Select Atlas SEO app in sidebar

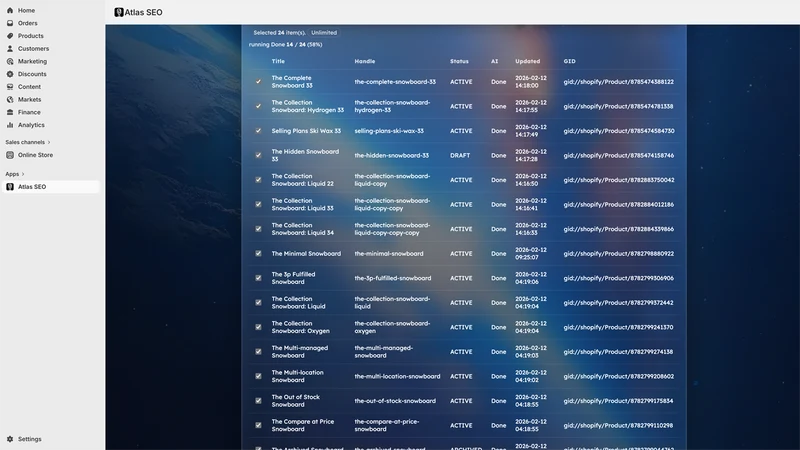[51, 187]
